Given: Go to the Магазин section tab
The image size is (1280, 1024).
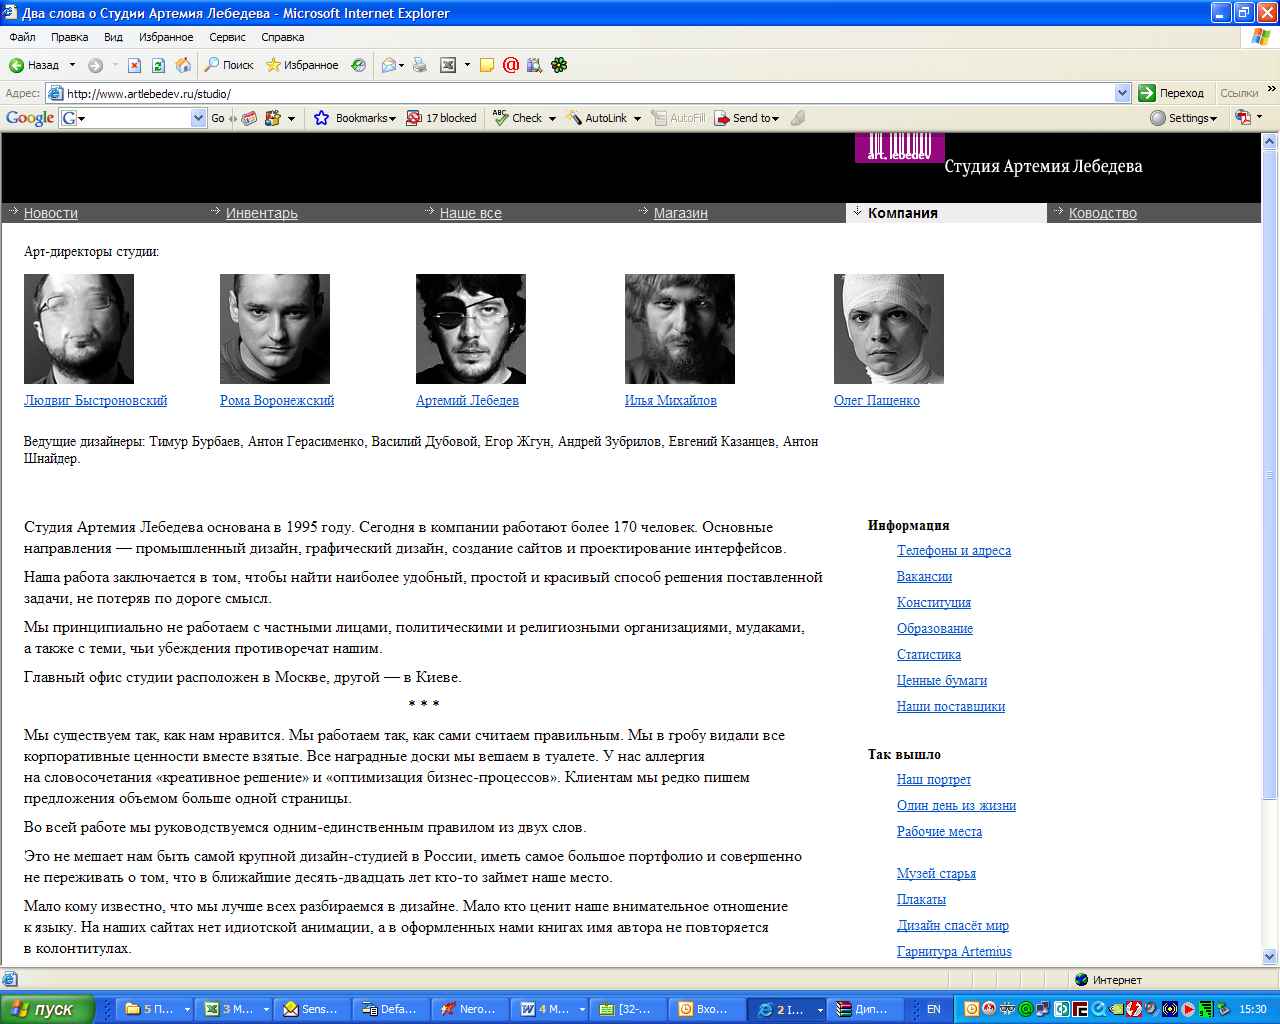Looking at the screenshot, I should pos(681,213).
